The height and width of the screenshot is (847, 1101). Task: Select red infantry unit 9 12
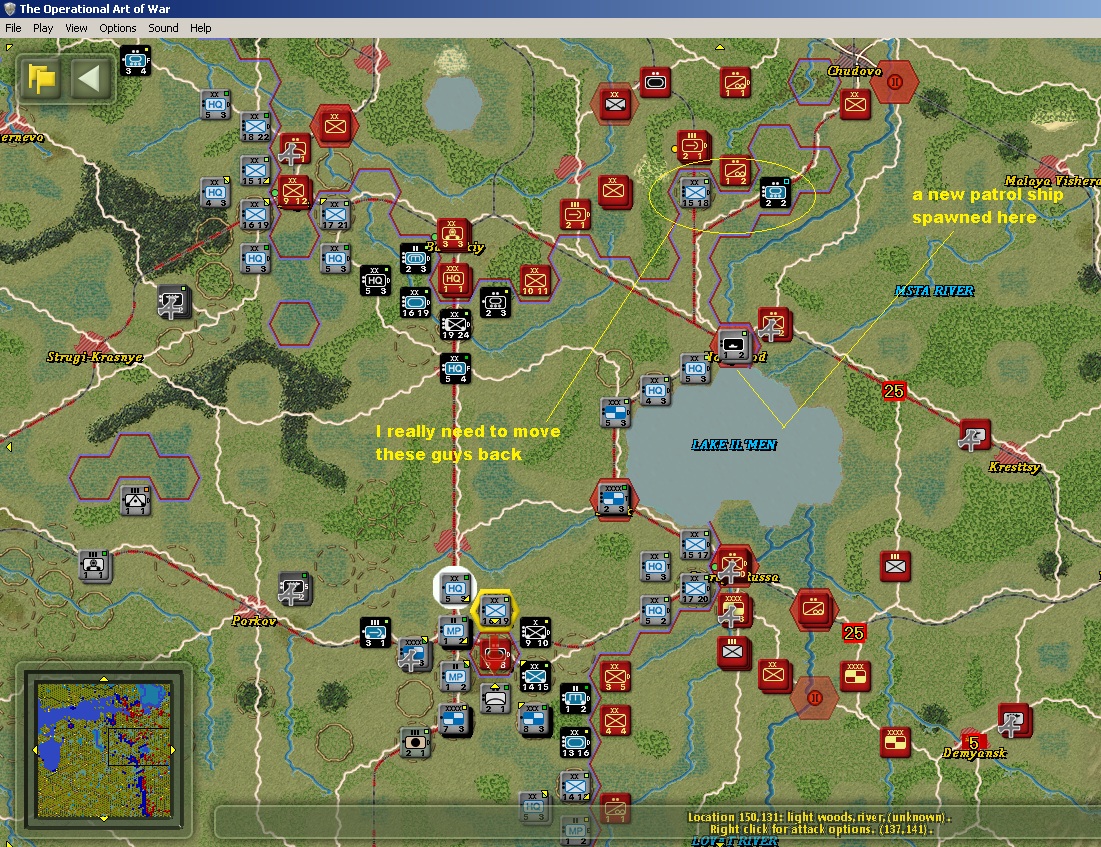pos(294,192)
